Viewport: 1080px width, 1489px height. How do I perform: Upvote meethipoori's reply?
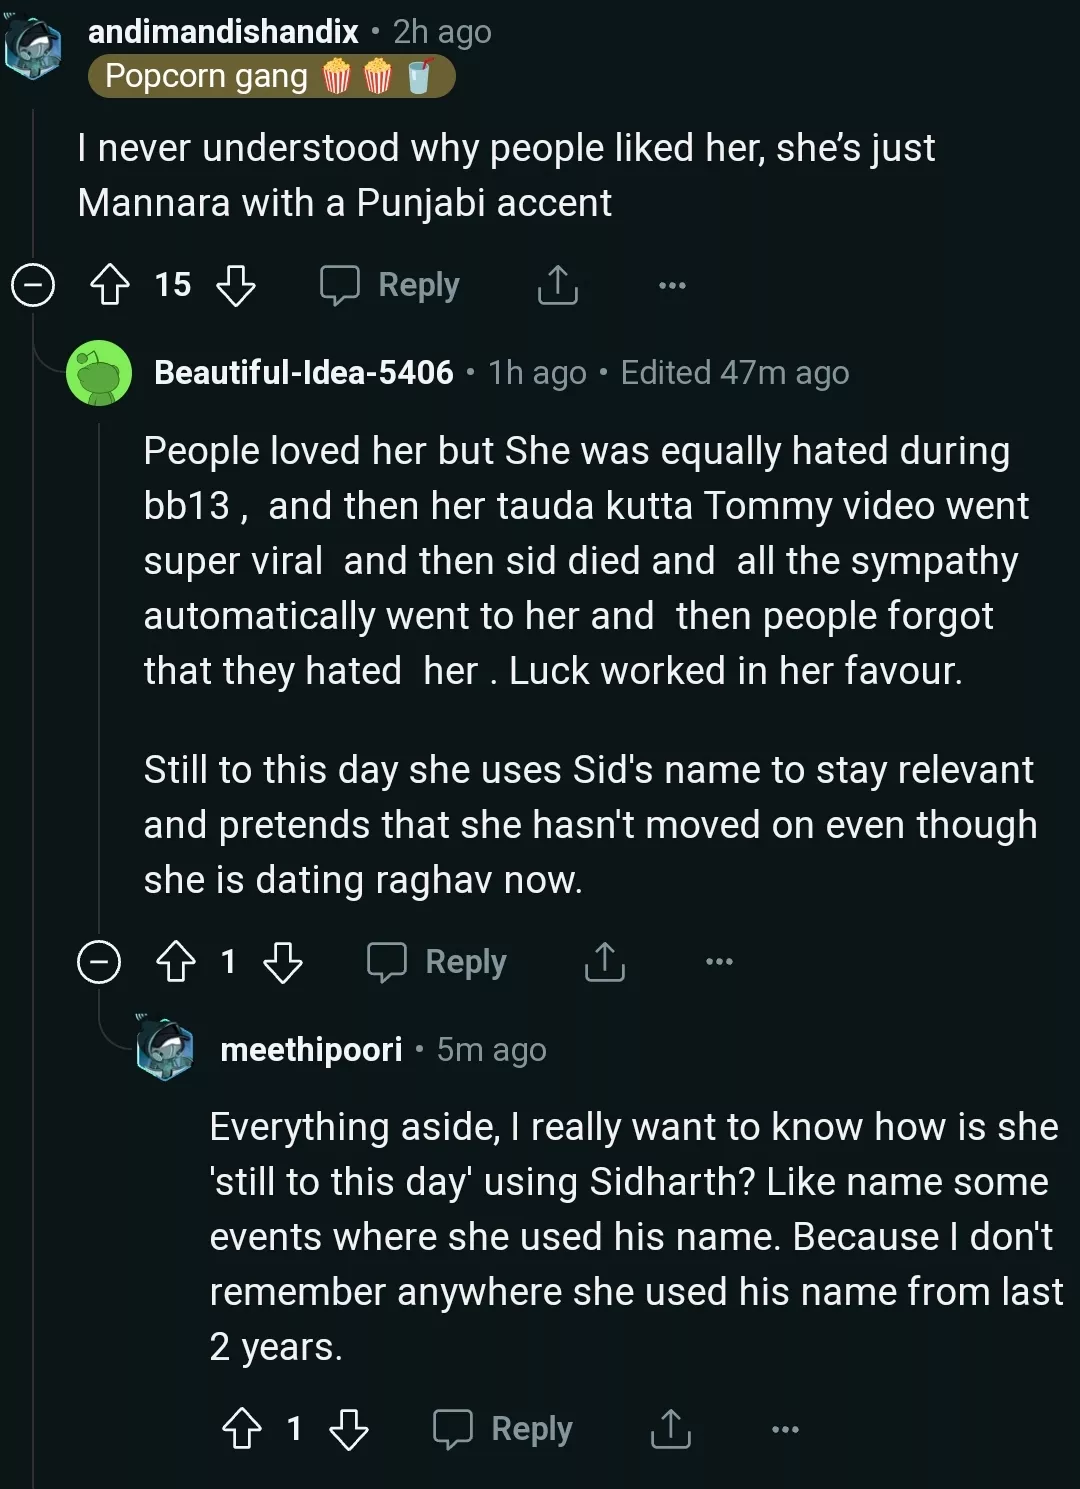(242, 1428)
